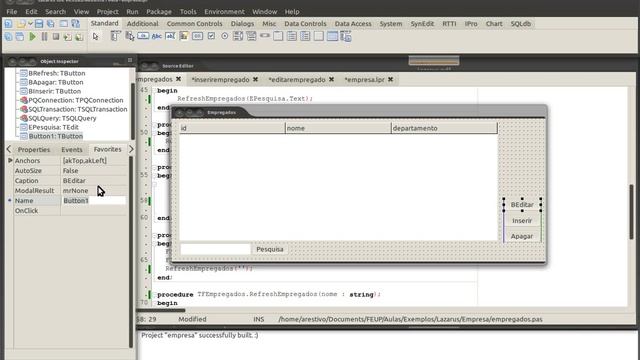Switch to the Data Access palette tab
This screenshot has width=640, height=360.
353,24
